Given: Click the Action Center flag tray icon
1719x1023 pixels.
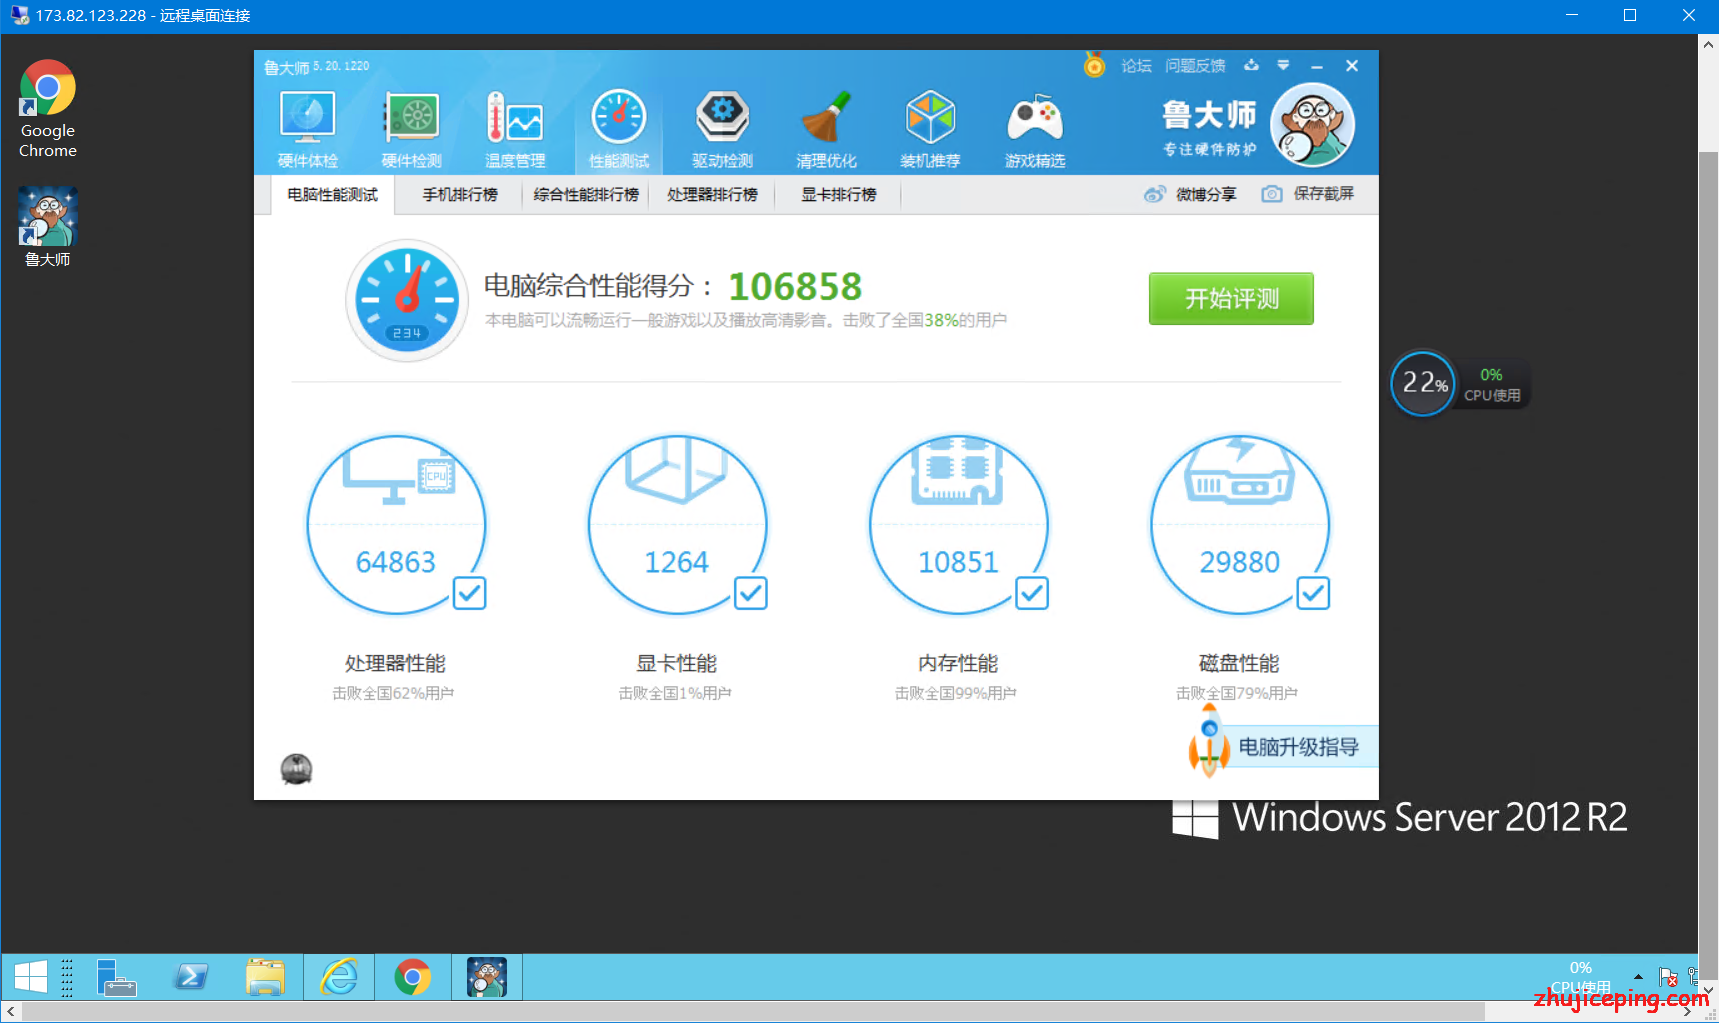Looking at the screenshot, I should point(1668,977).
